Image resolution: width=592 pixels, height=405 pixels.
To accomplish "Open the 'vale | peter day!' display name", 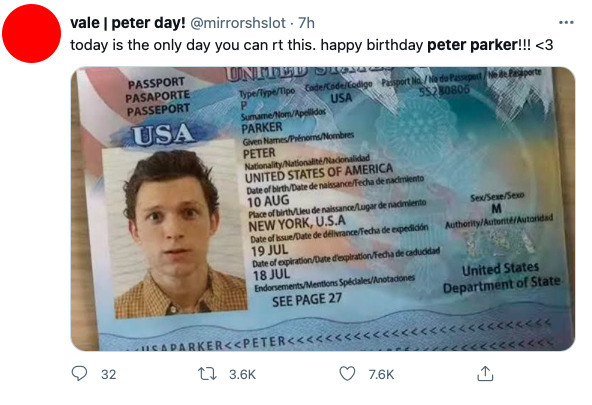I will point(128,23).
